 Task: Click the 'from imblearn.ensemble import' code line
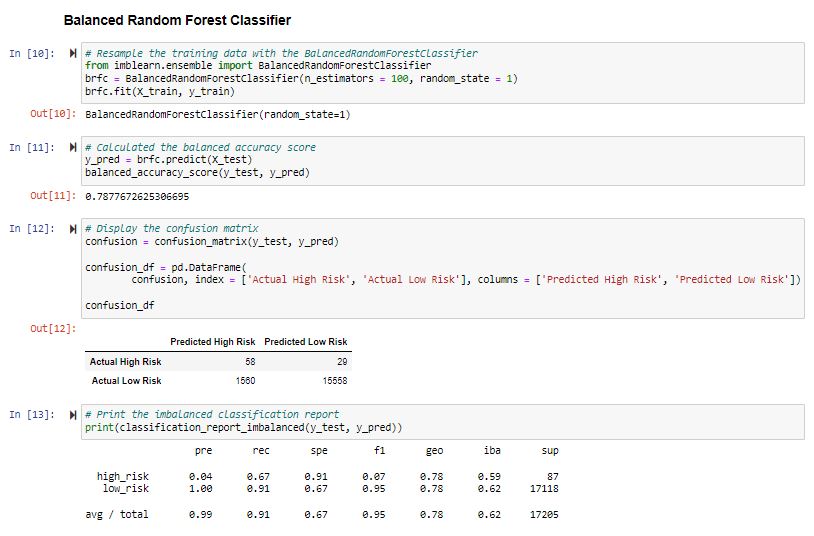(x=258, y=65)
